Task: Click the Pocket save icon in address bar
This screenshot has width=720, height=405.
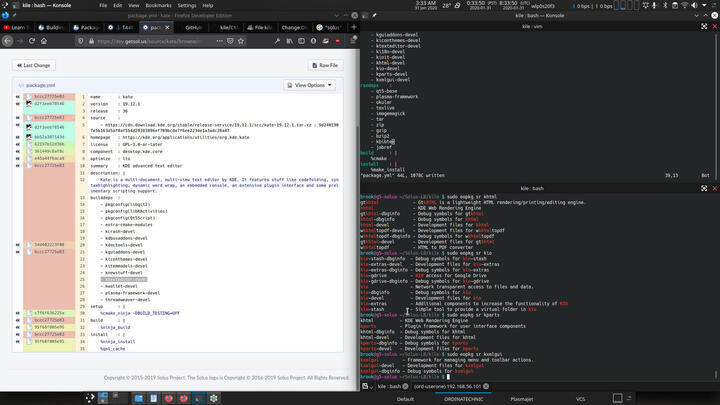Action: [231, 41]
